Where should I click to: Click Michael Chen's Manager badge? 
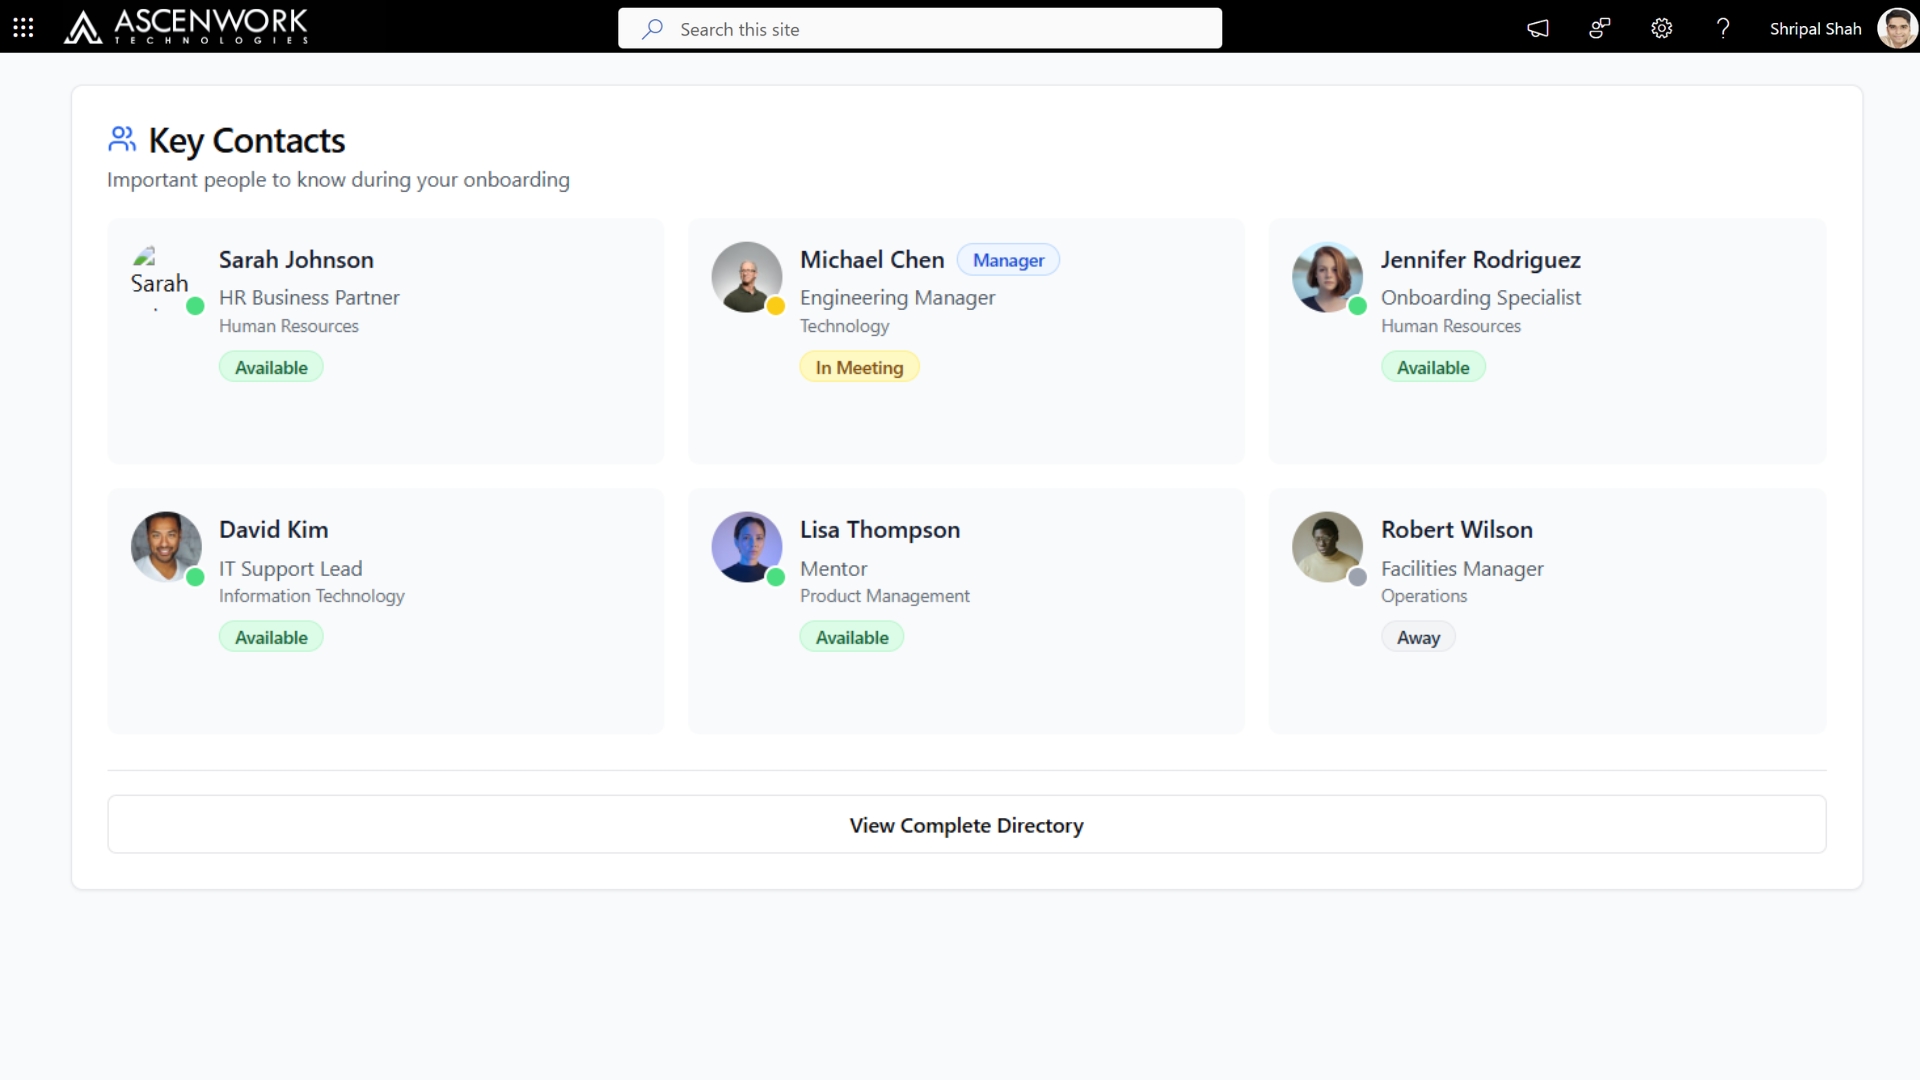click(1008, 260)
